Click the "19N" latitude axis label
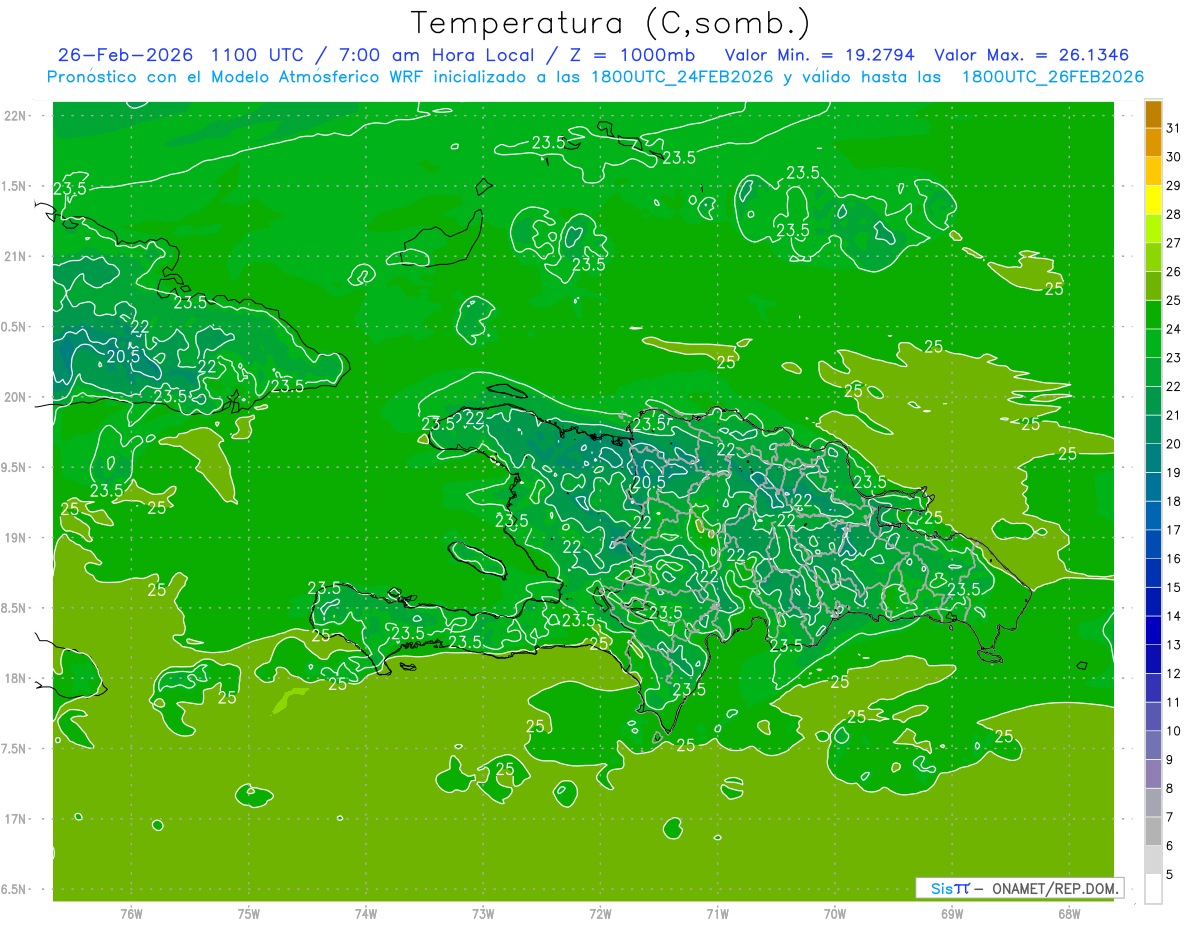The width and height of the screenshot is (1200, 927). pyautogui.click(x=17, y=537)
